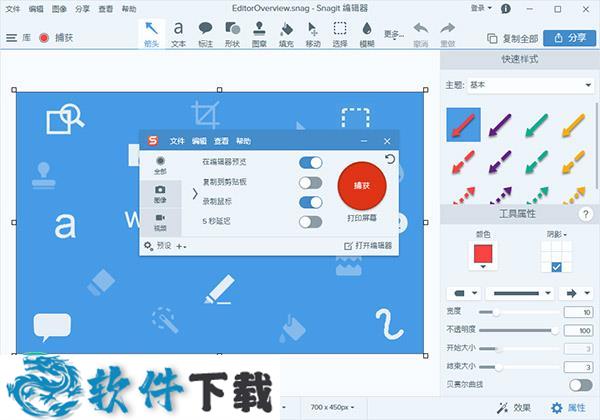
Task: Open the red color swatch picker
Action: [483, 255]
